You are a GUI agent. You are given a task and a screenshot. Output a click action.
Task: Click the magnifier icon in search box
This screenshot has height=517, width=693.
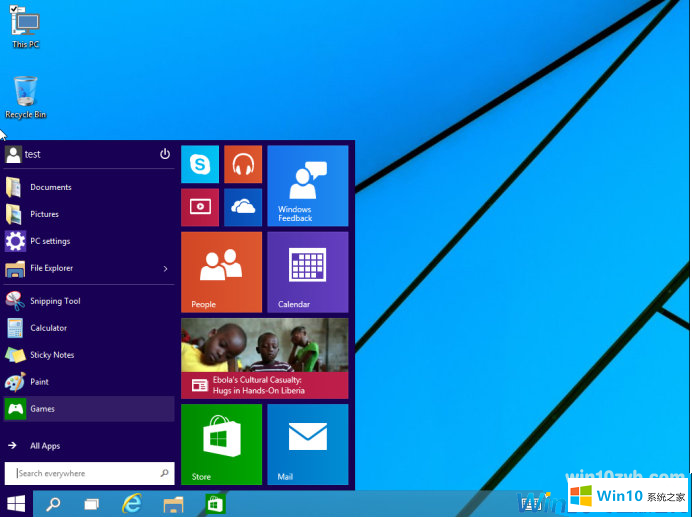164,473
